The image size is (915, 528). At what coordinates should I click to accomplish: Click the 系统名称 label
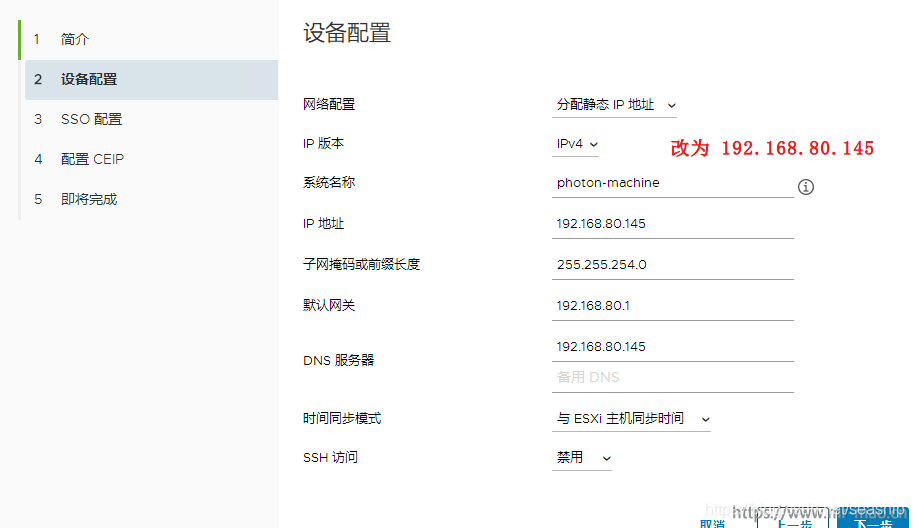pos(329,183)
